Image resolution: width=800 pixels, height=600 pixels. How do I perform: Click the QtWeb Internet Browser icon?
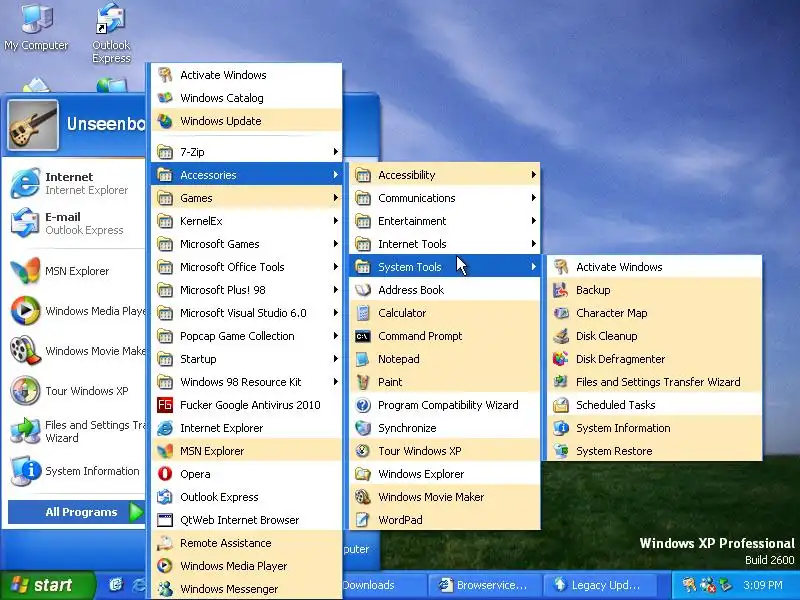coord(165,519)
